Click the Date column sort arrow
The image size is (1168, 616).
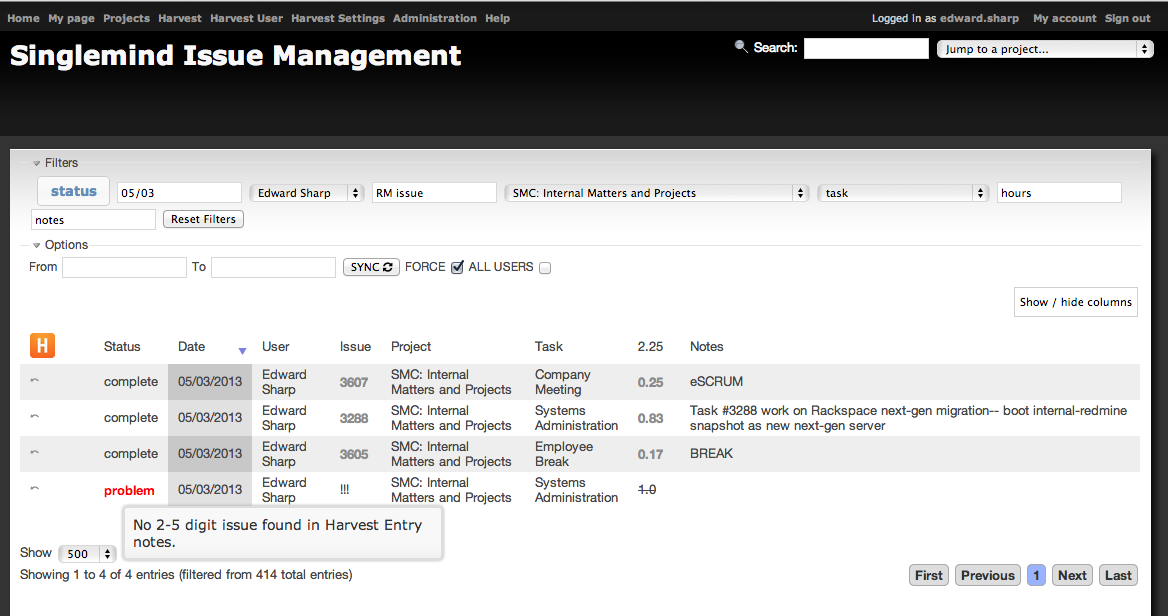[x=242, y=351]
